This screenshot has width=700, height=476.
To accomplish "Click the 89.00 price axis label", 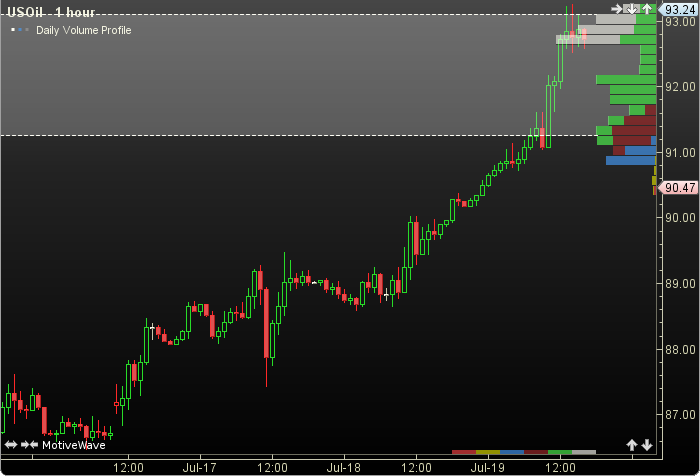I will (x=680, y=284).
